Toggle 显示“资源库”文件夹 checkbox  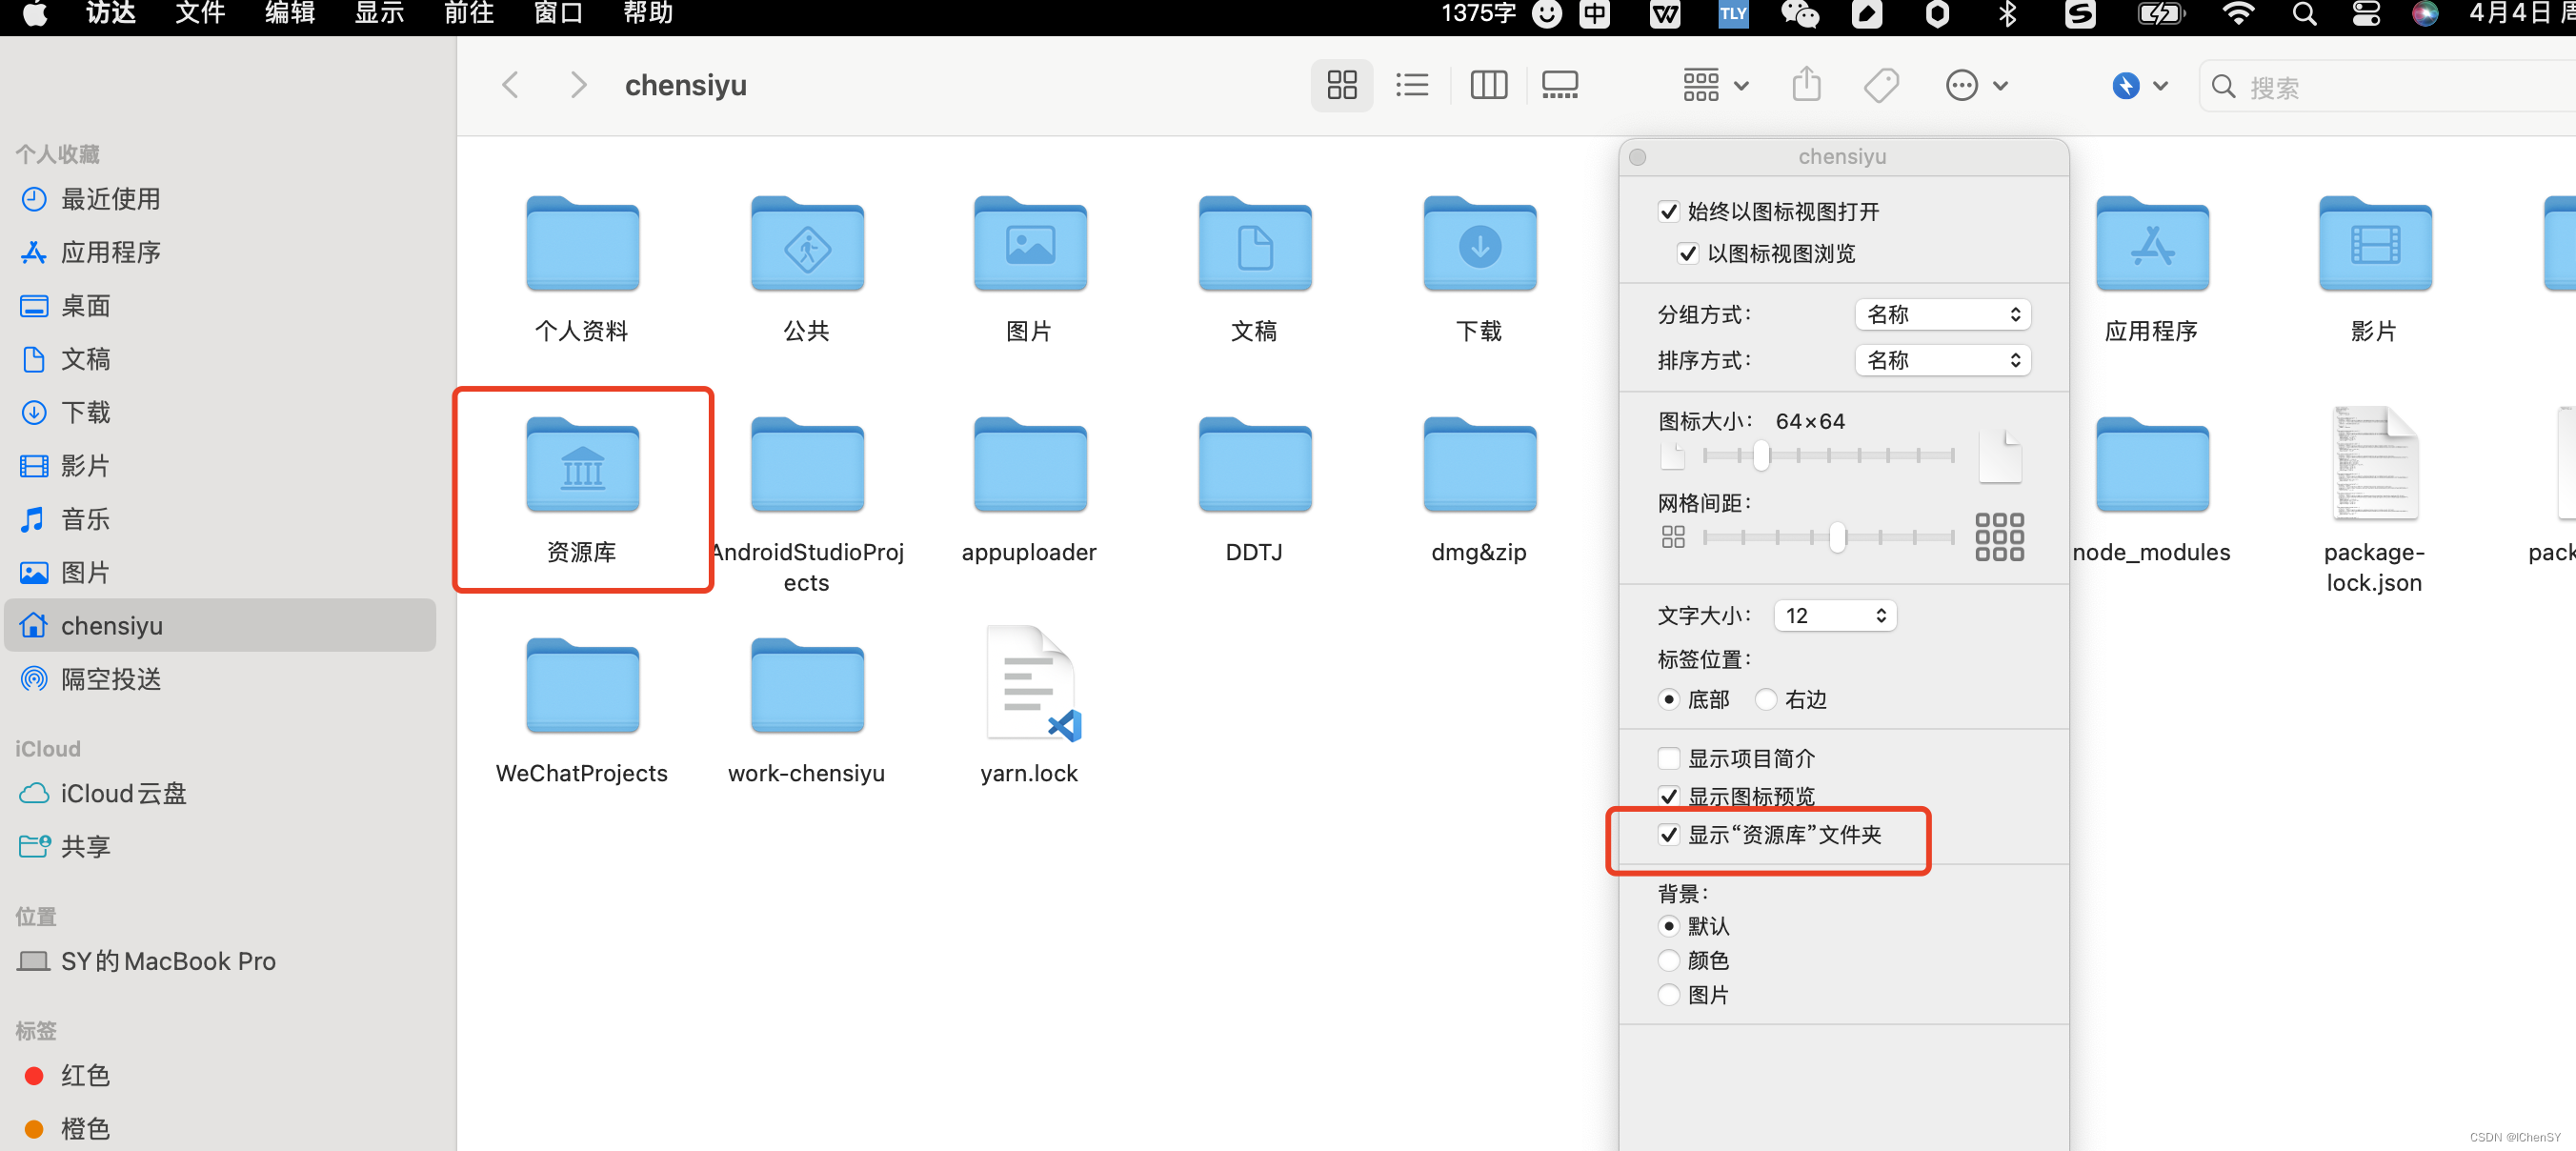pyautogui.click(x=1668, y=834)
